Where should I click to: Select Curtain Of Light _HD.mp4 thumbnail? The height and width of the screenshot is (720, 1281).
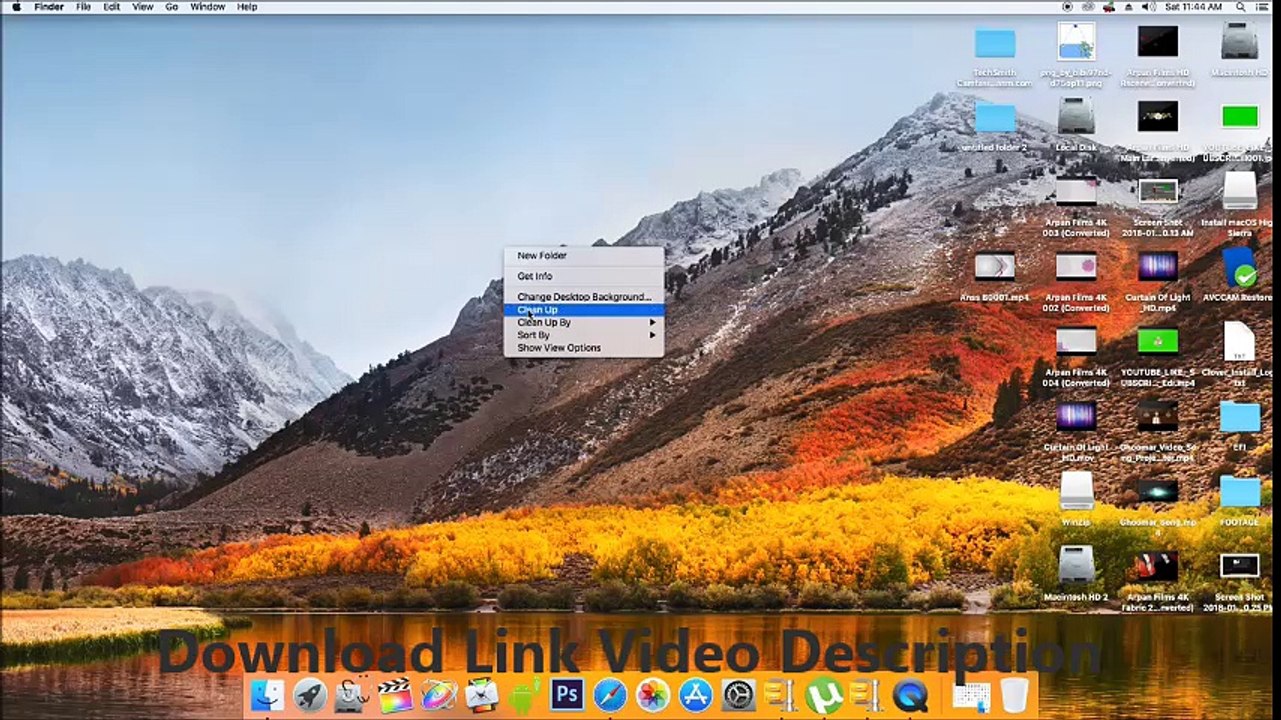(1158, 266)
